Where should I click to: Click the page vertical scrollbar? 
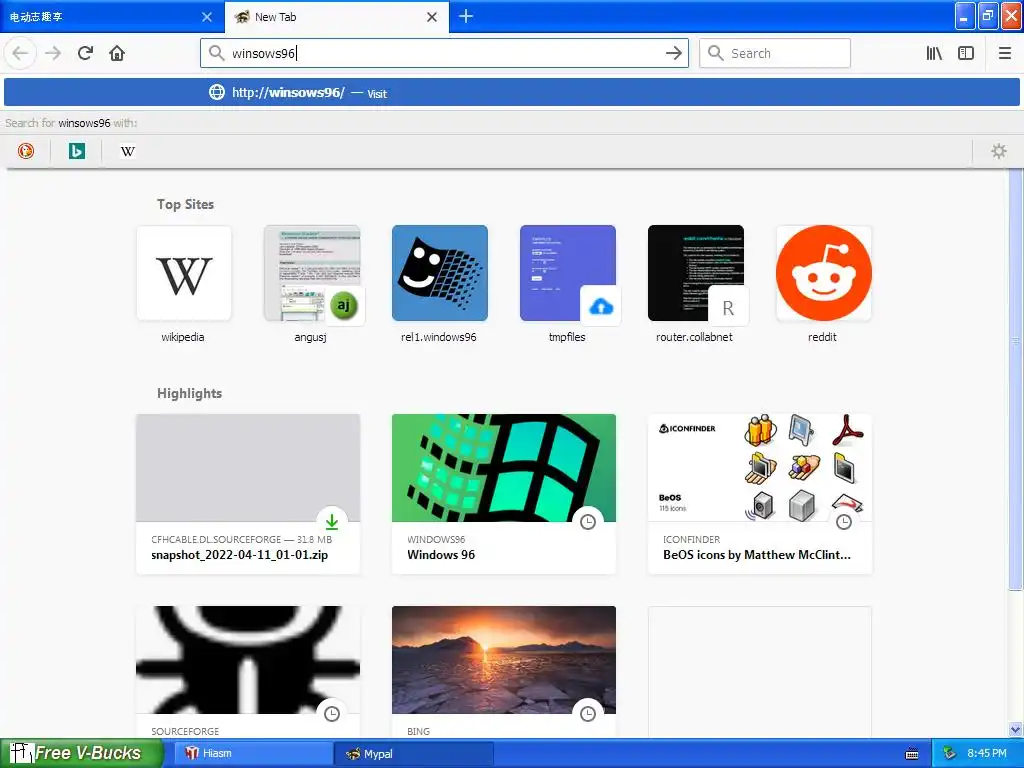(1015, 379)
